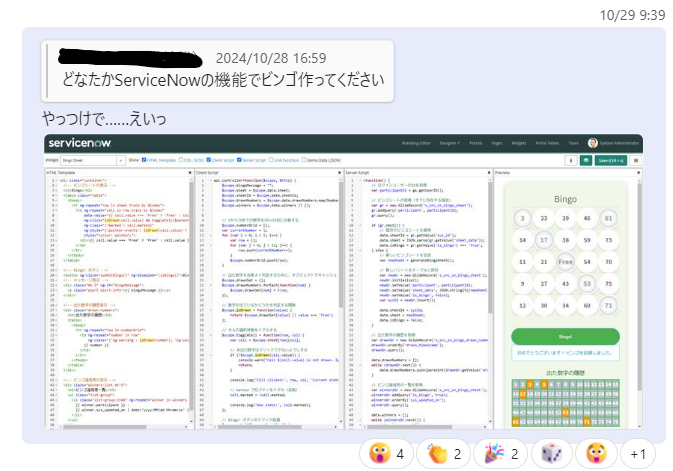673x471 pixels.
Task: Add a clapping hands reaction
Action: click(444, 453)
